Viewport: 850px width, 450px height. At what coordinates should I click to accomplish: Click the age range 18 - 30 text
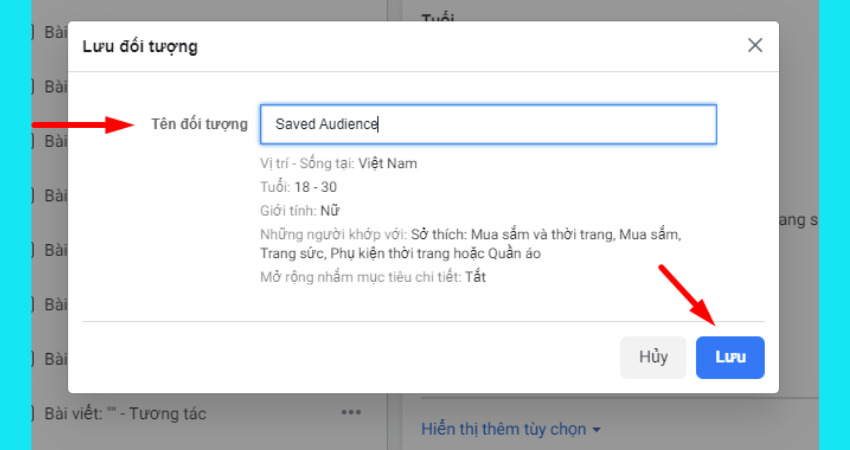click(315, 187)
